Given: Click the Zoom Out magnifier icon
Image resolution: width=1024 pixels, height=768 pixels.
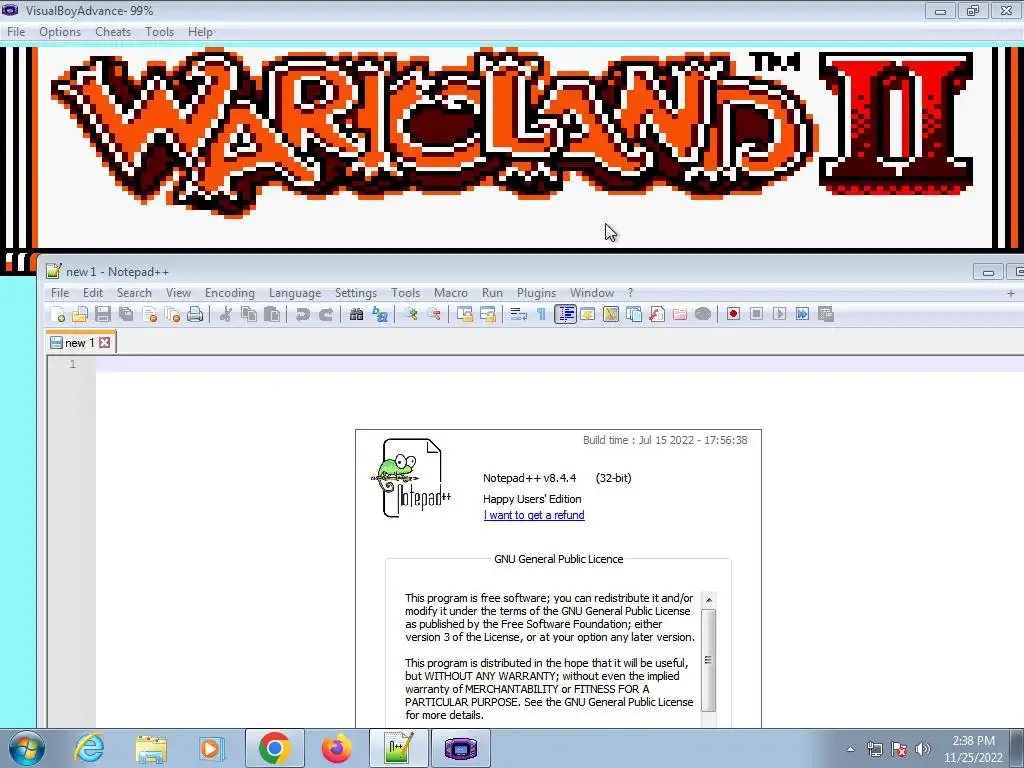Looking at the screenshot, I should [434, 315].
